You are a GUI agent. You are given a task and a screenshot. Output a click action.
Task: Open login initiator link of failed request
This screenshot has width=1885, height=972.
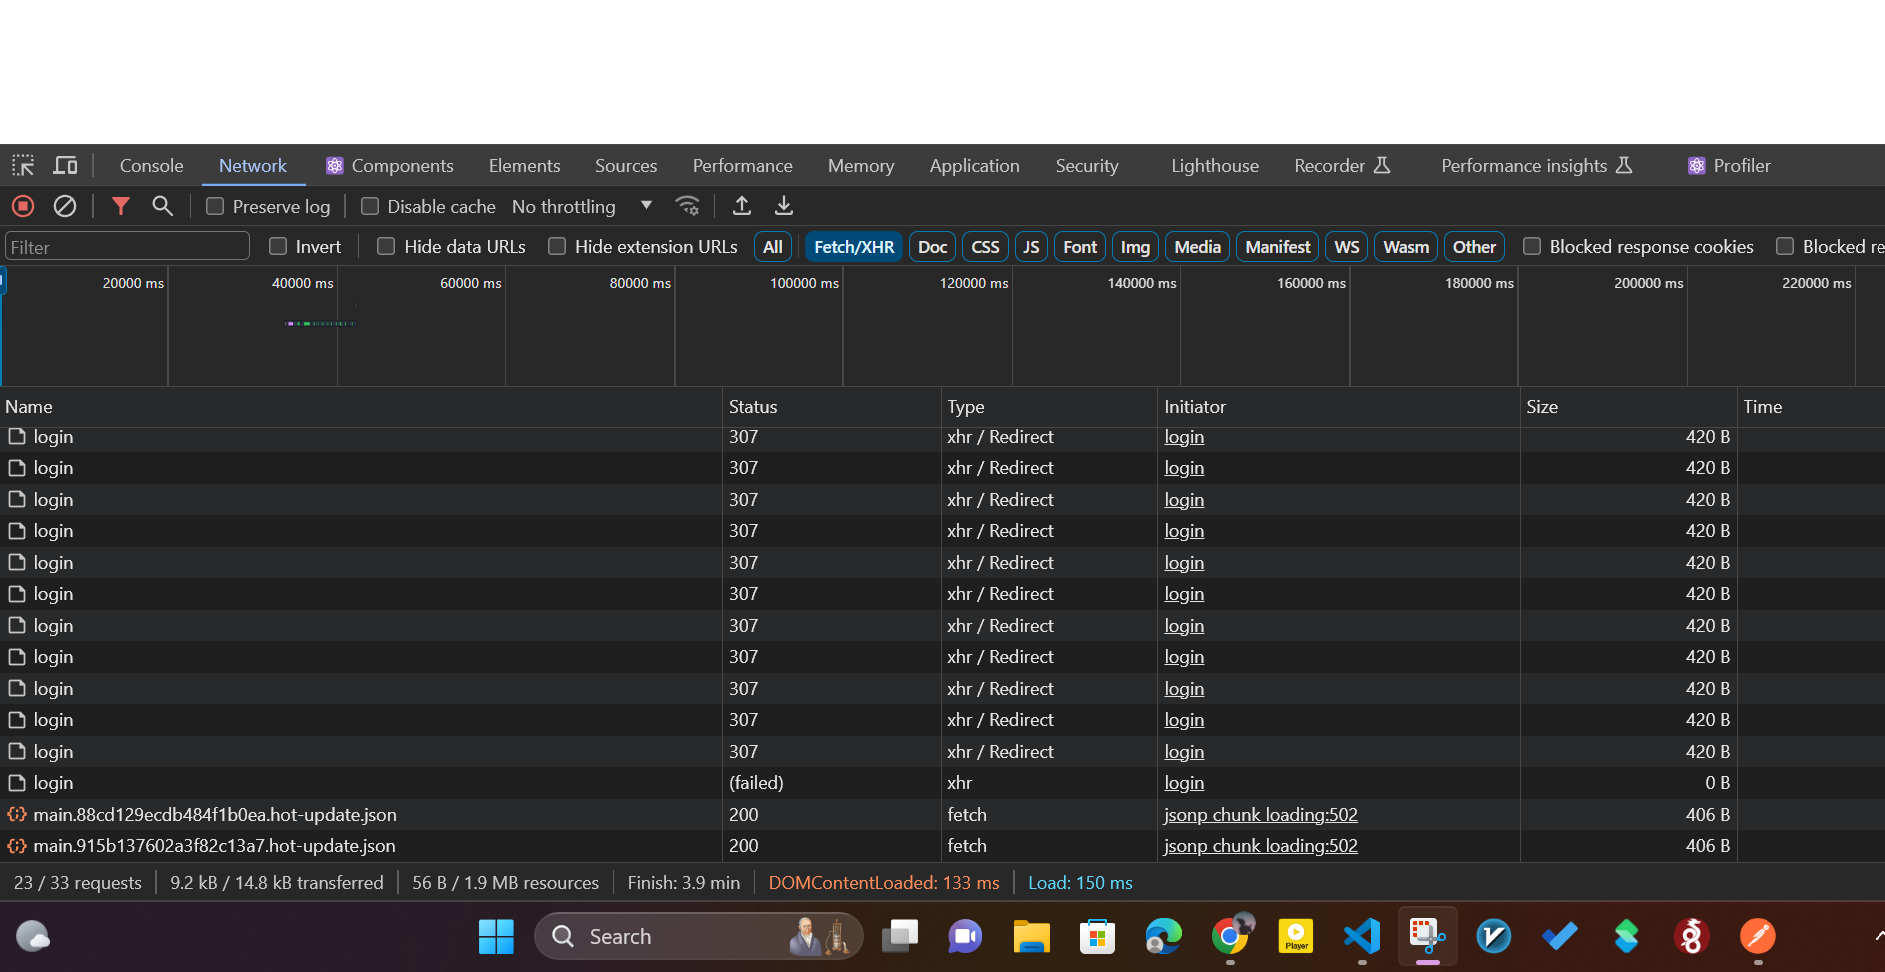coord(1184,783)
